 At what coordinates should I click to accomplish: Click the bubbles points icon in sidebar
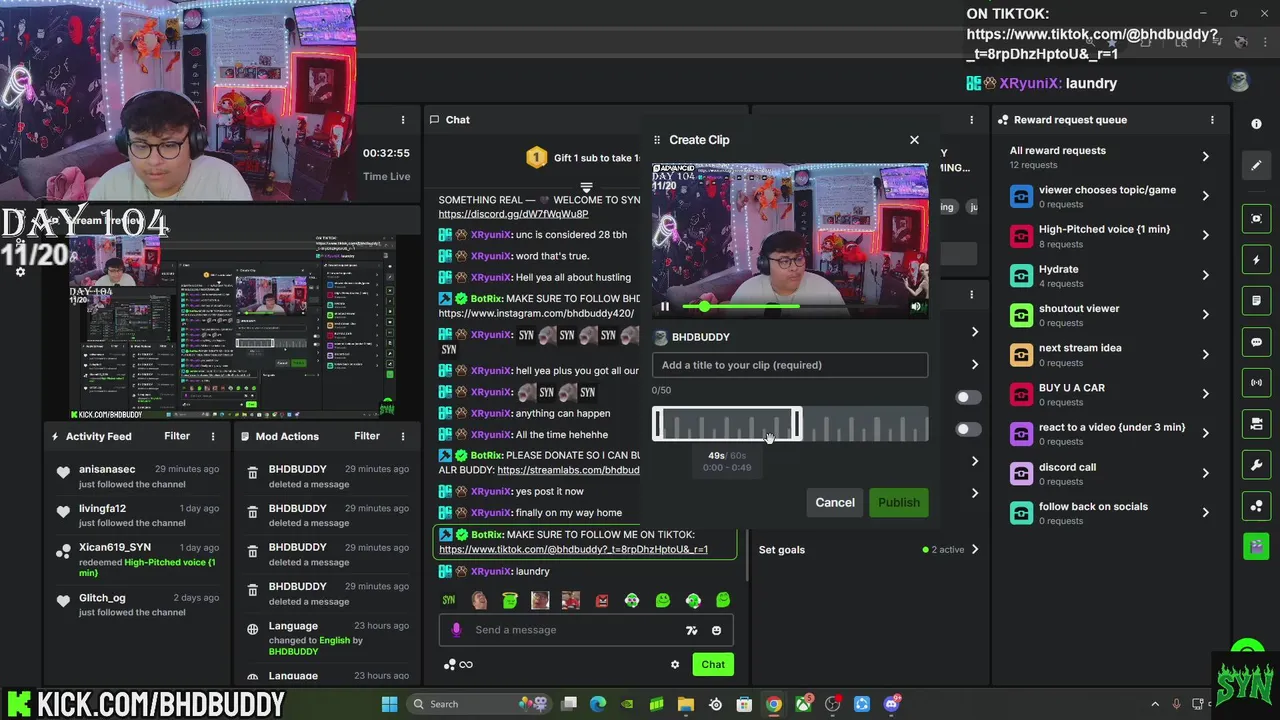tap(1256, 506)
